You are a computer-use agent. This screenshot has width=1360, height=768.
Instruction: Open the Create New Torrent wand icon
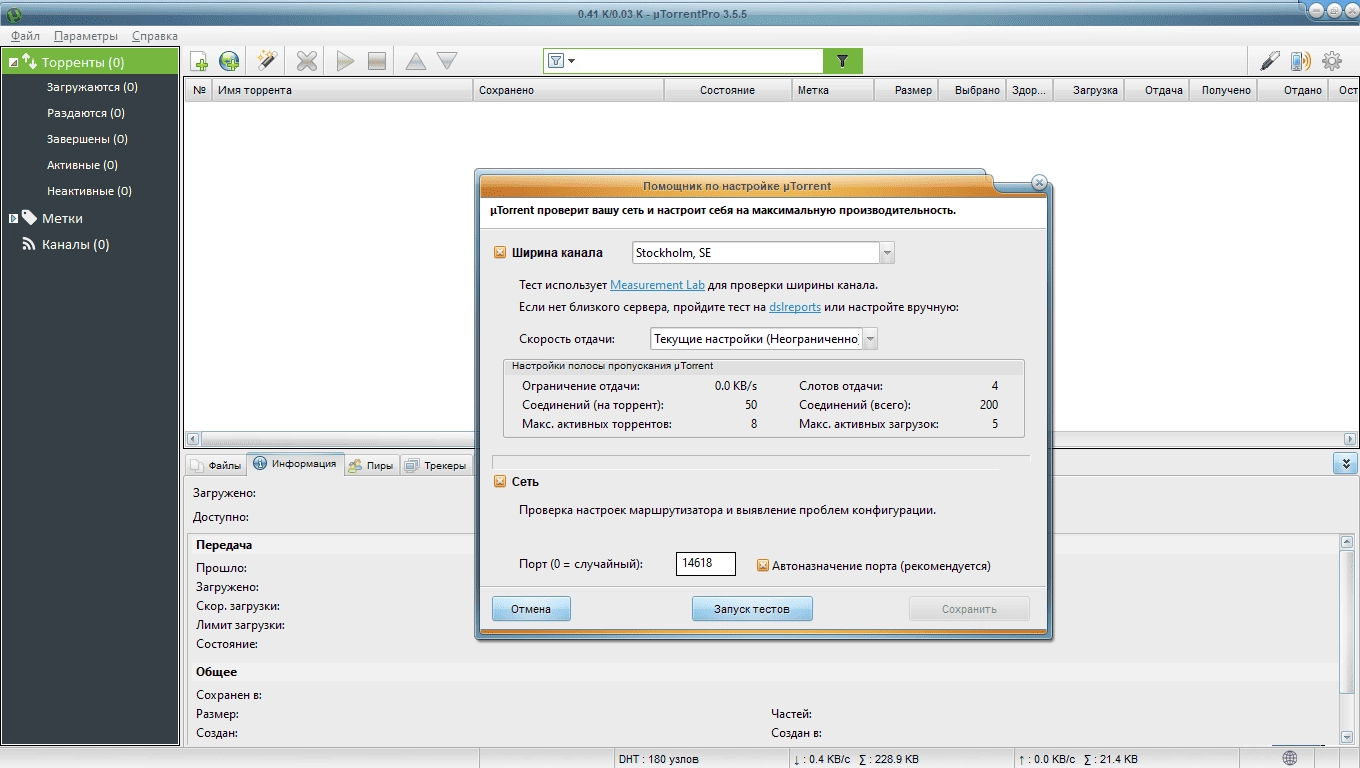point(266,61)
